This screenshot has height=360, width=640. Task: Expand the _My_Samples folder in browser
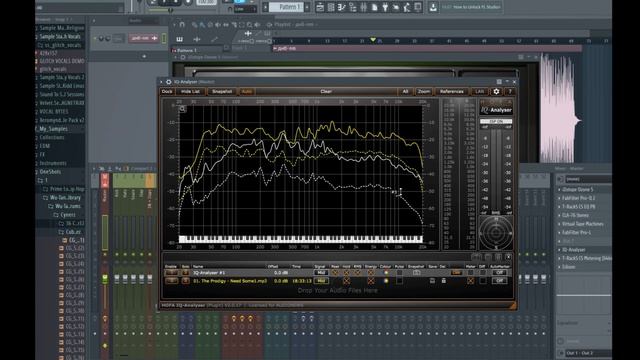53,129
